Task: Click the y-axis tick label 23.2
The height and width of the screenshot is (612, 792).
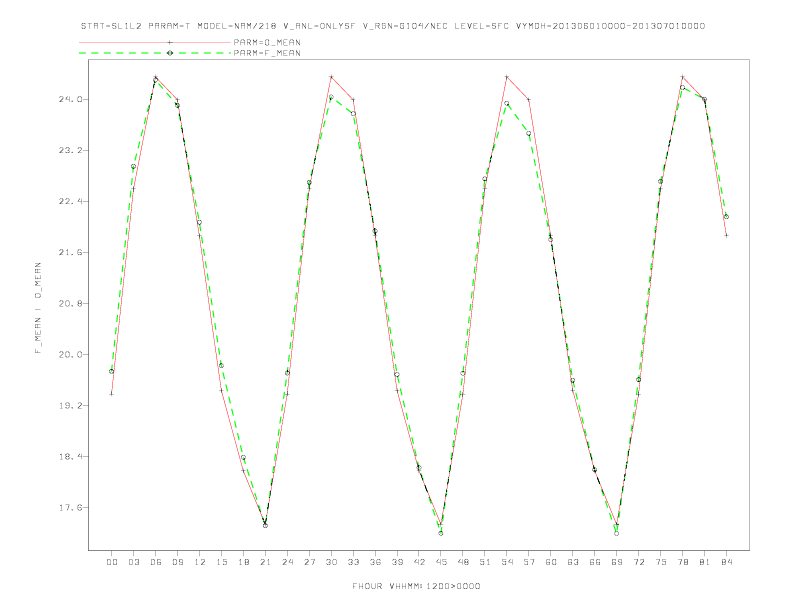Action: [x=70, y=150]
